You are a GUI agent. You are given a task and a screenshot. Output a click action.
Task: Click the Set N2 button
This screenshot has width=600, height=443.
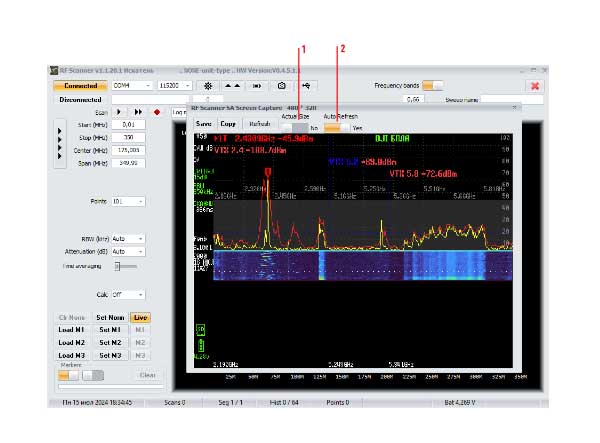tap(110, 343)
